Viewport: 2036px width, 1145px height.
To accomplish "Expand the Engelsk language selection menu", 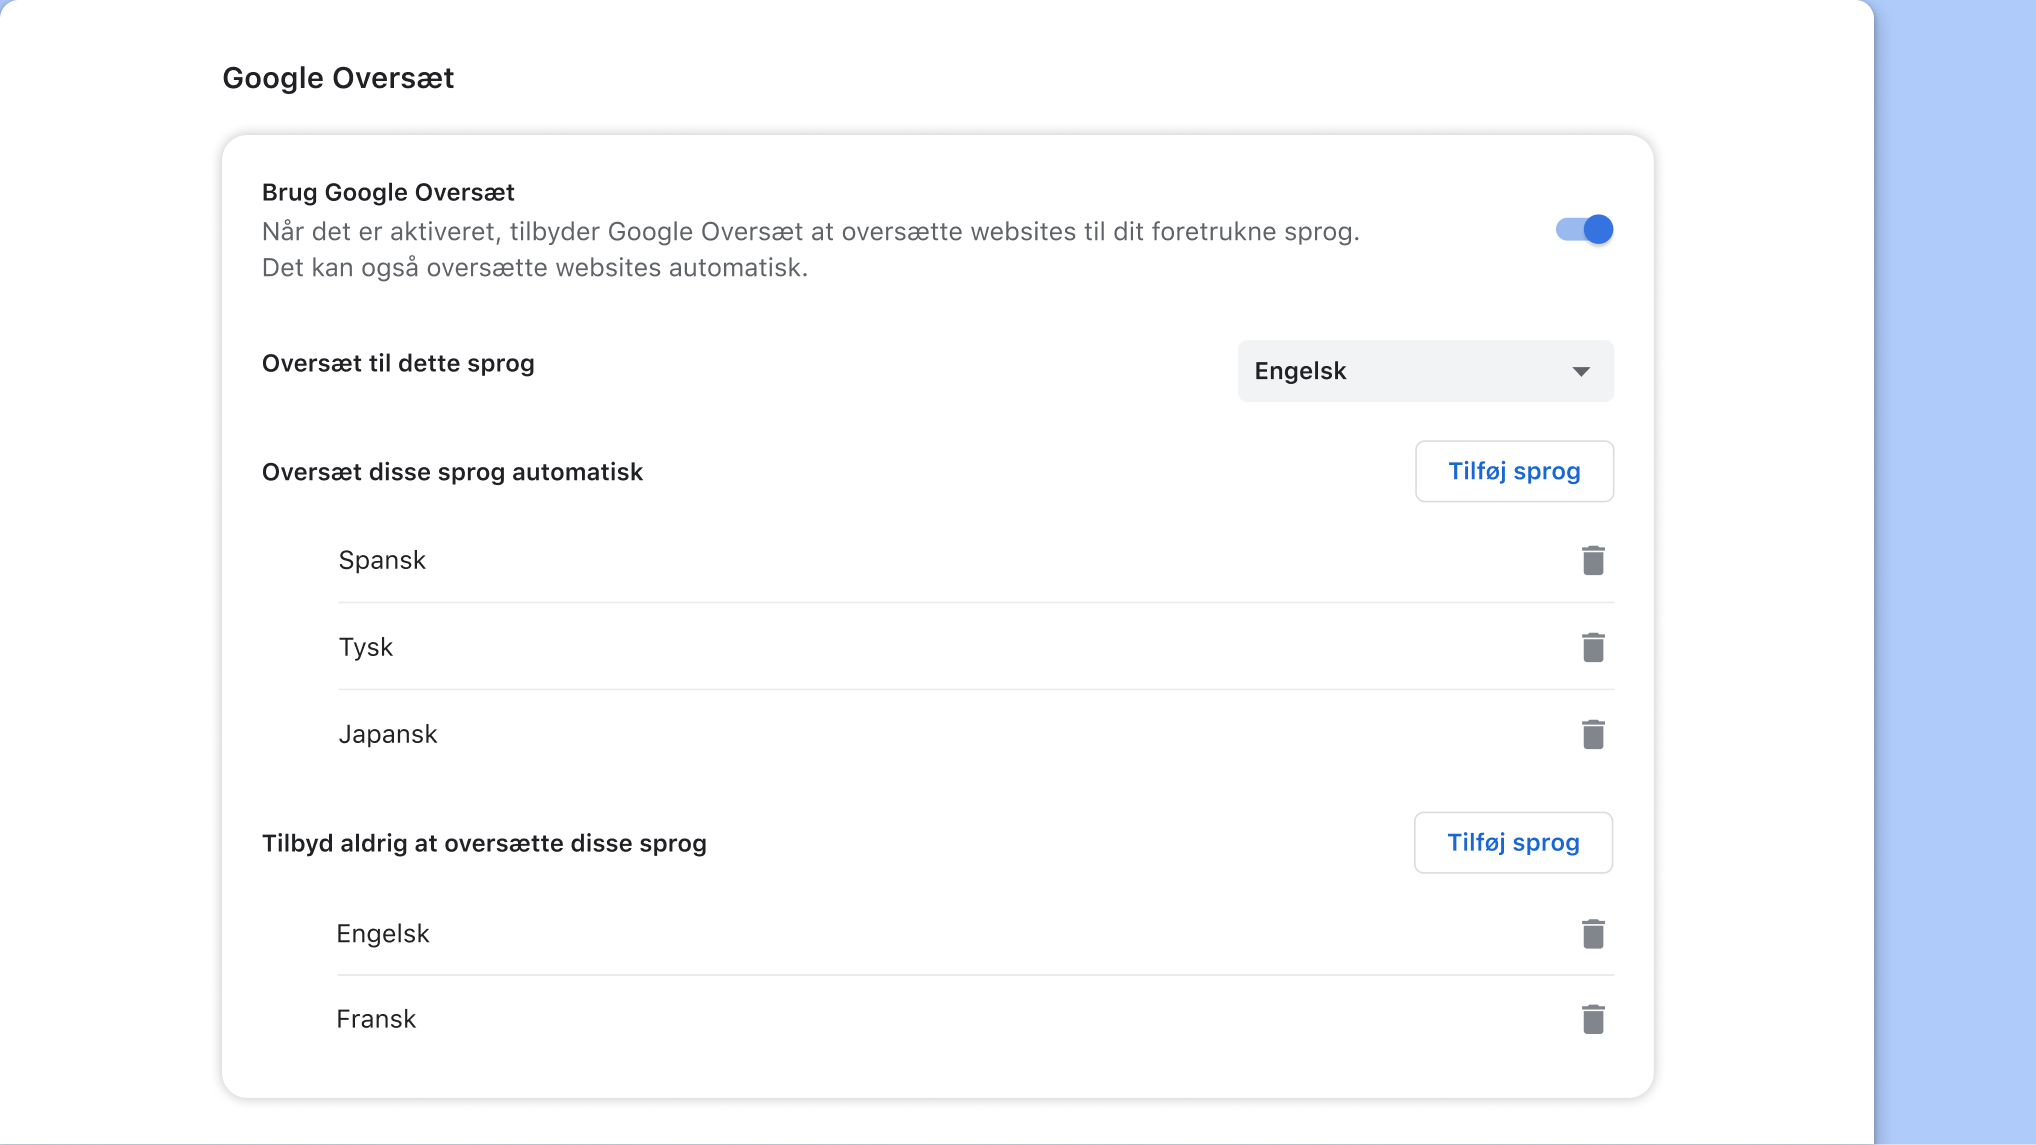I will 1425,371.
